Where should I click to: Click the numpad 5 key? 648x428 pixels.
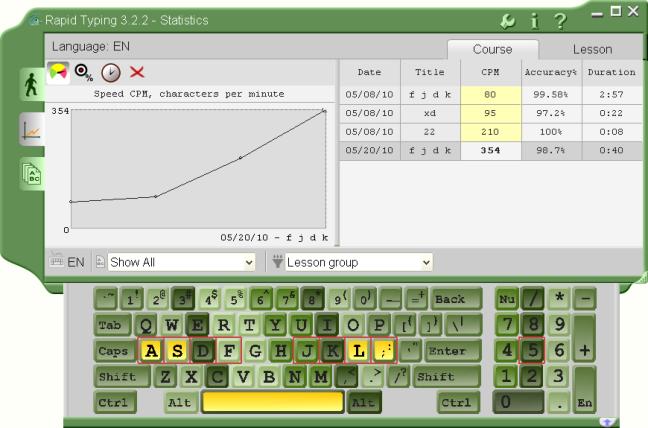click(x=532, y=351)
